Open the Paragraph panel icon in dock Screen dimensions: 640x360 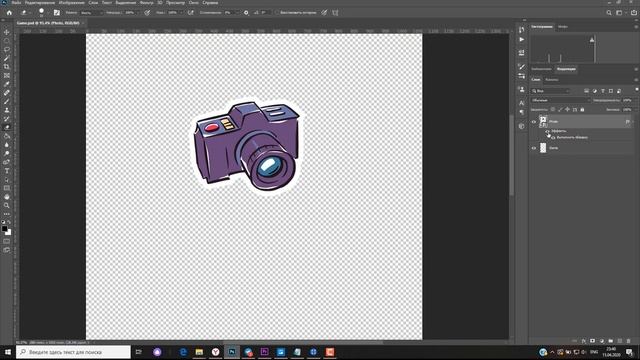click(522, 112)
